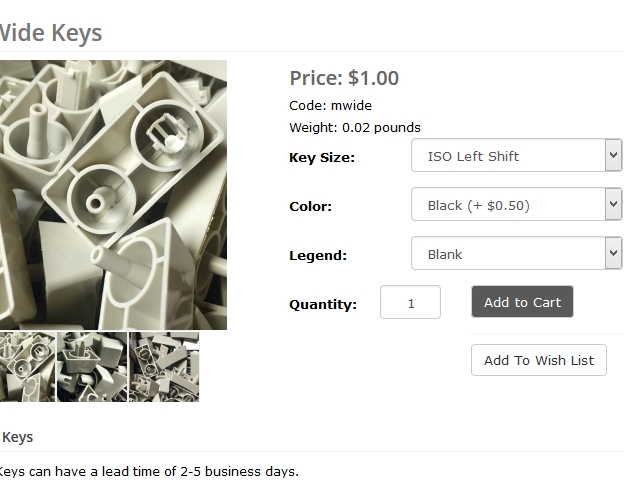Select the first small product thumbnail
The image size is (639, 489).
[x=27, y=367]
